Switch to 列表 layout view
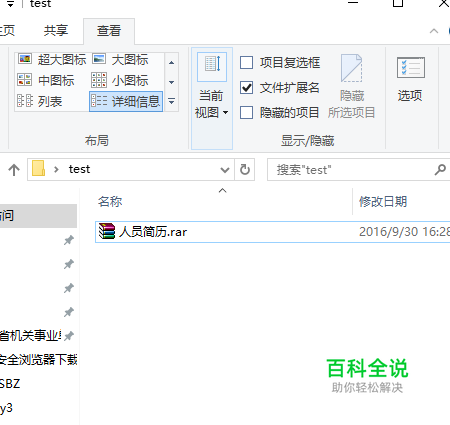The width and height of the screenshot is (450, 425). [x=40, y=101]
